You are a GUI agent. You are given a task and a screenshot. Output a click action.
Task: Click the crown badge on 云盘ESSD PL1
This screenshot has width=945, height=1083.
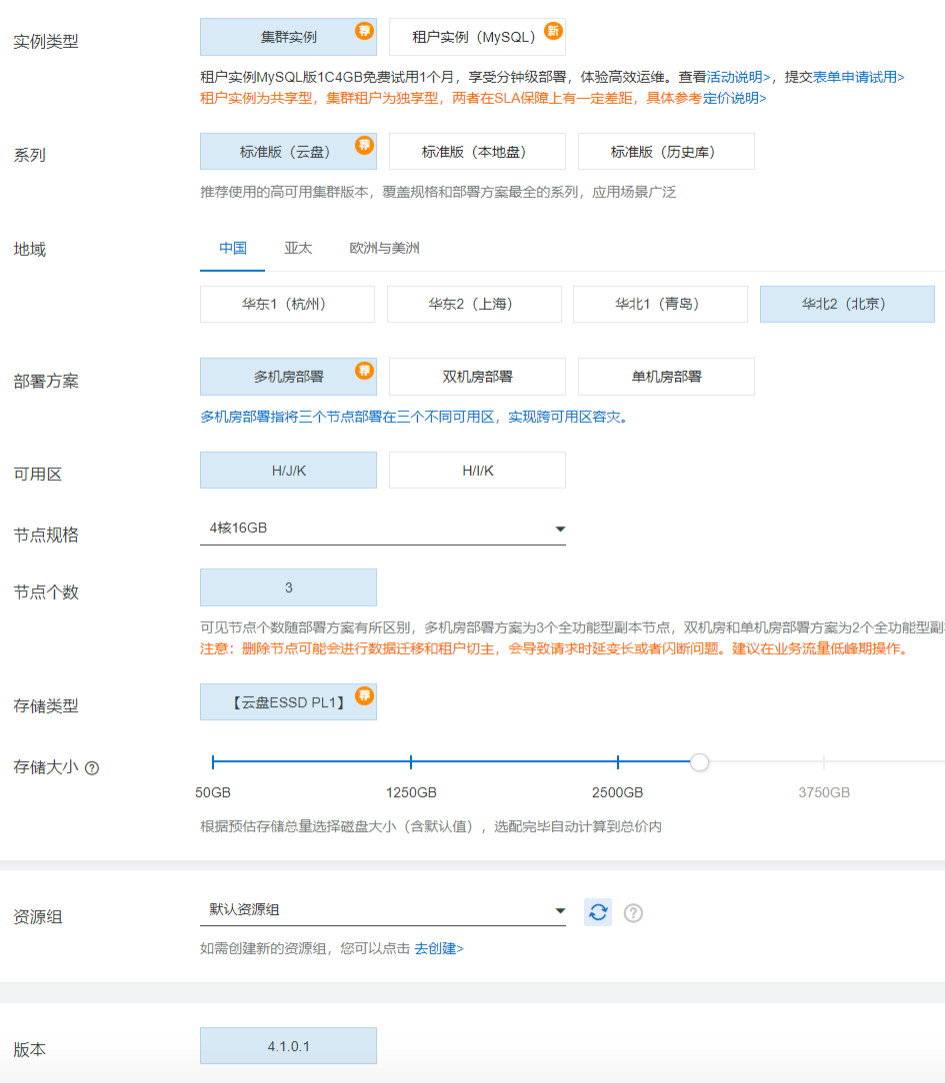(363, 693)
